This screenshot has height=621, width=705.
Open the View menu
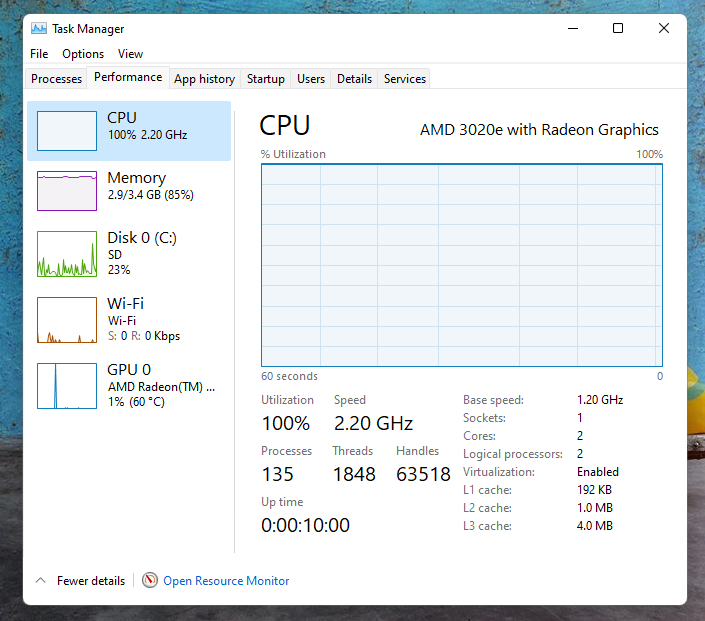tap(130, 54)
